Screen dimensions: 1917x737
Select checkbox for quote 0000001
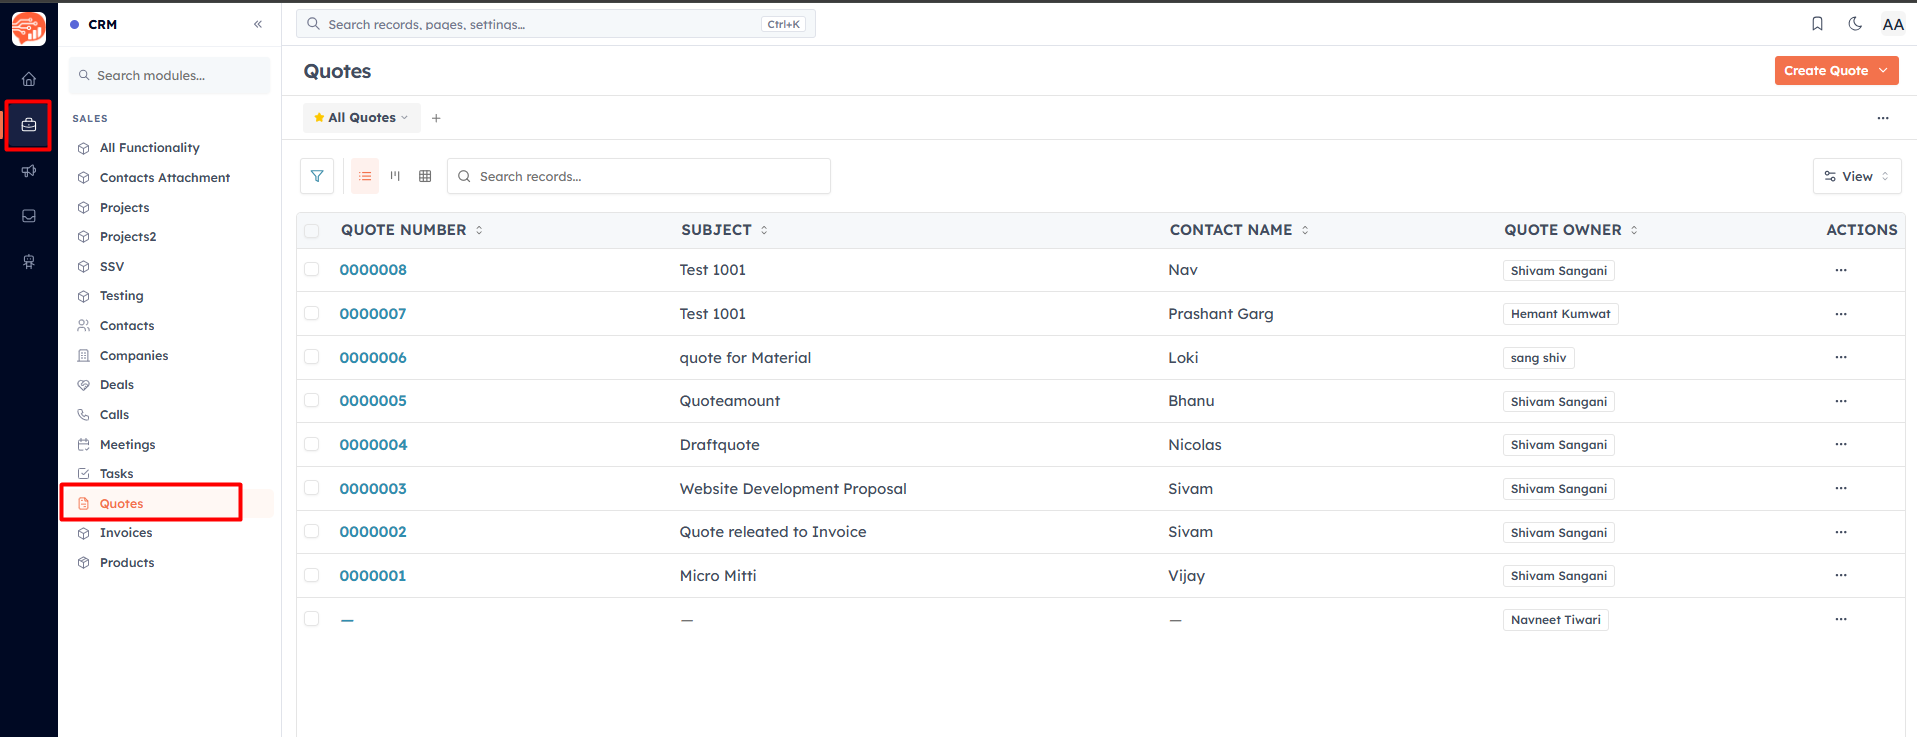click(x=312, y=575)
